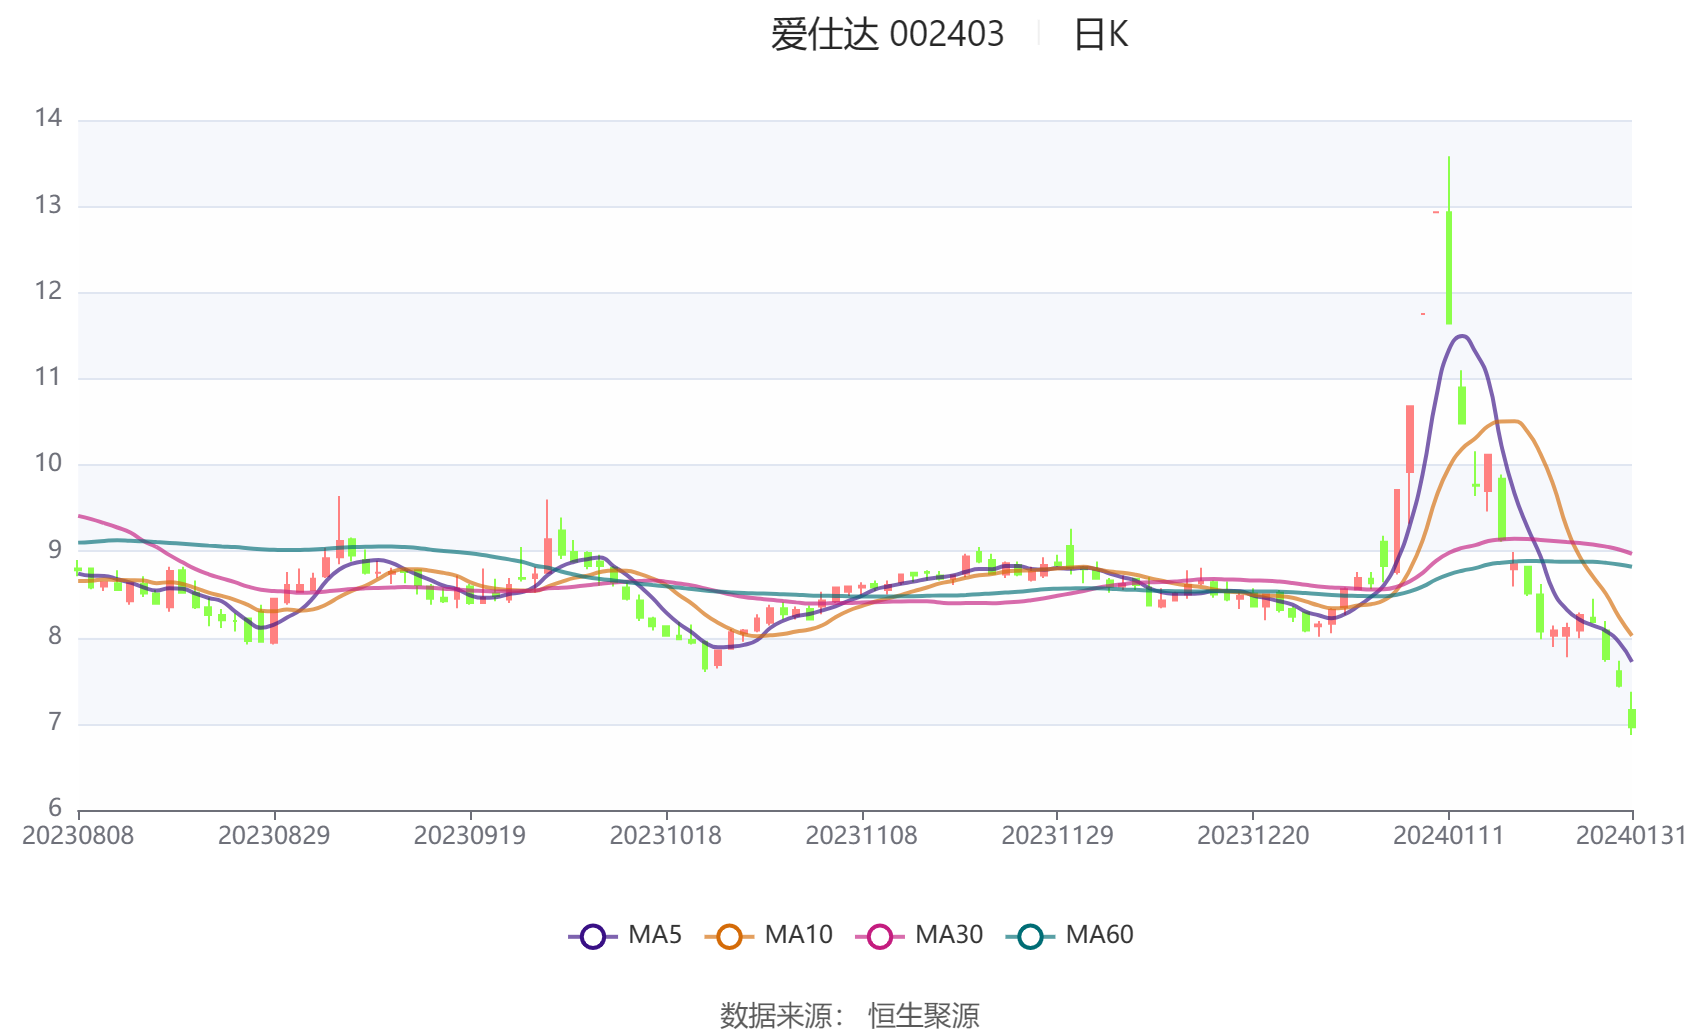The width and height of the screenshot is (1700, 1034).
Task: Click the x-axis date label 20230808
Action: pyautogui.click(x=78, y=836)
